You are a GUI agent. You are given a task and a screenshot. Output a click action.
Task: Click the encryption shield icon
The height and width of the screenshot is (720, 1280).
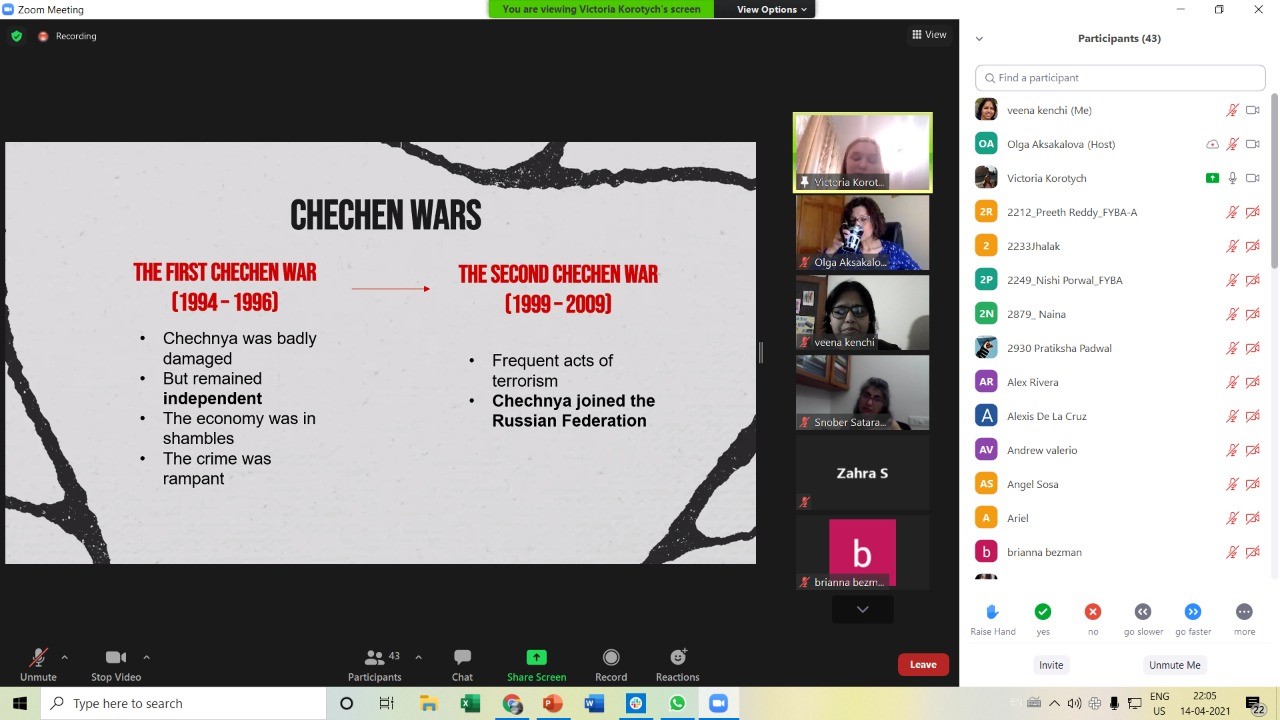pyautogui.click(x=16, y=36)
